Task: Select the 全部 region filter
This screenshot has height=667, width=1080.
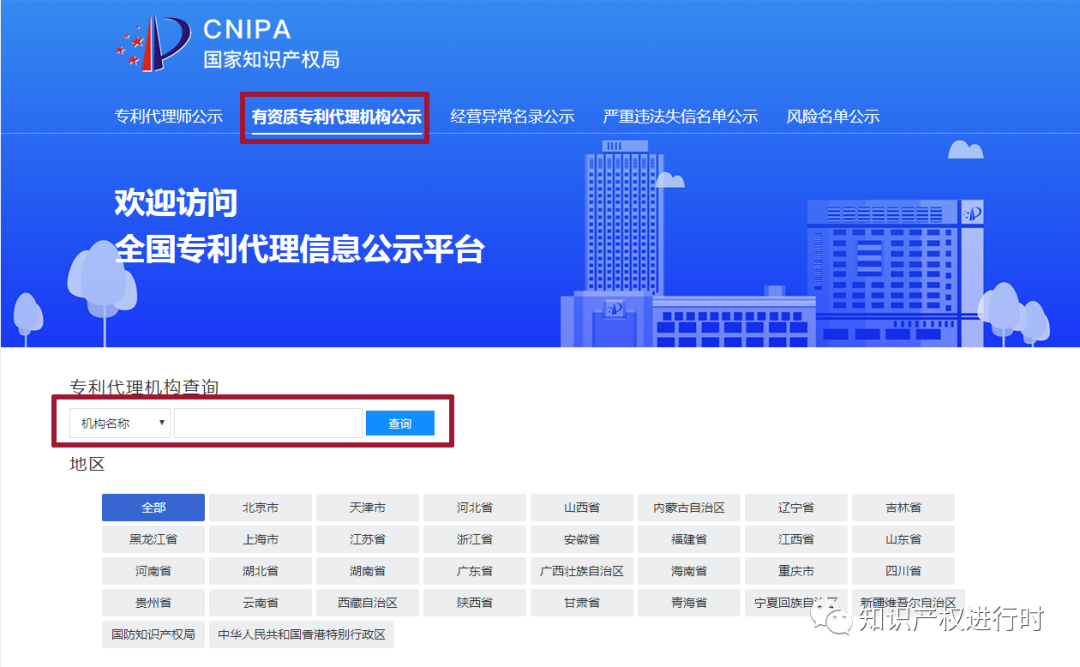Action: click(x=152, y=507)
